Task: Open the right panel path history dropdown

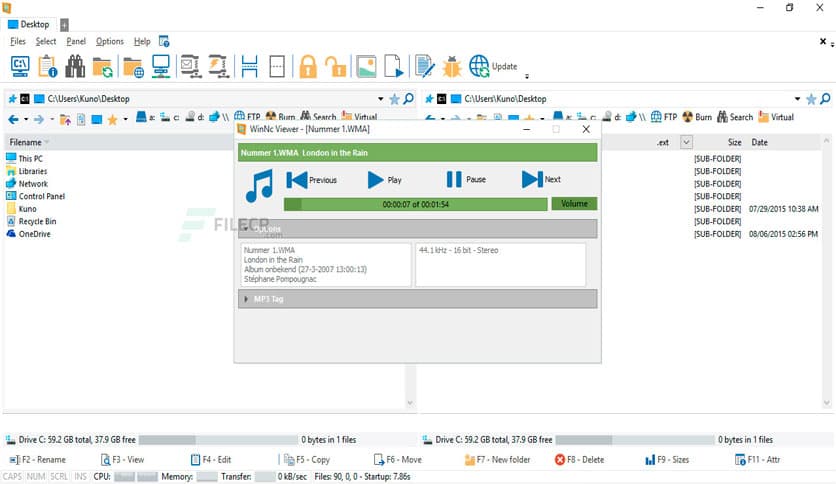Action: click(x=797, y=99)
